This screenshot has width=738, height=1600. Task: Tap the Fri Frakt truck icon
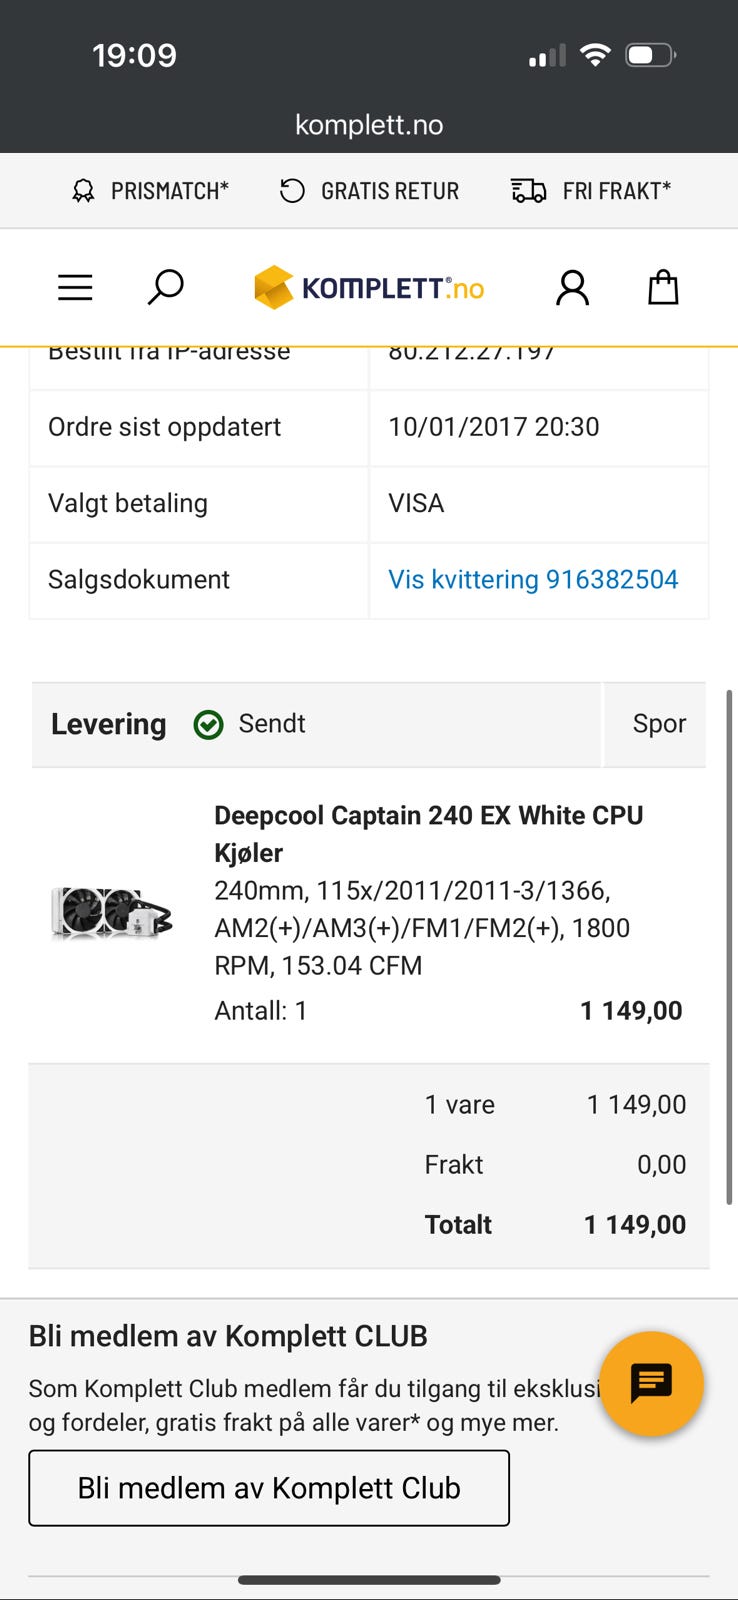(528, 191)
